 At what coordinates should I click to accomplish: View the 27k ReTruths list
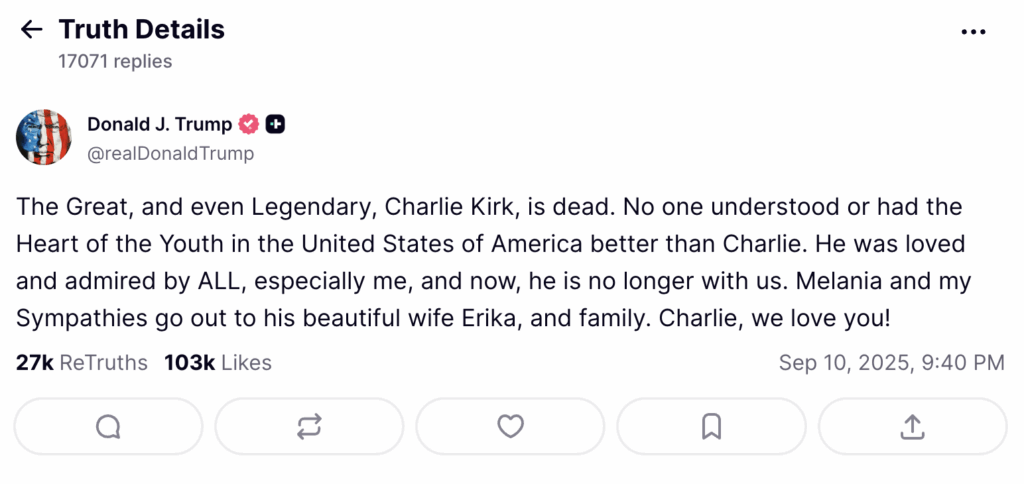(82, 363)
